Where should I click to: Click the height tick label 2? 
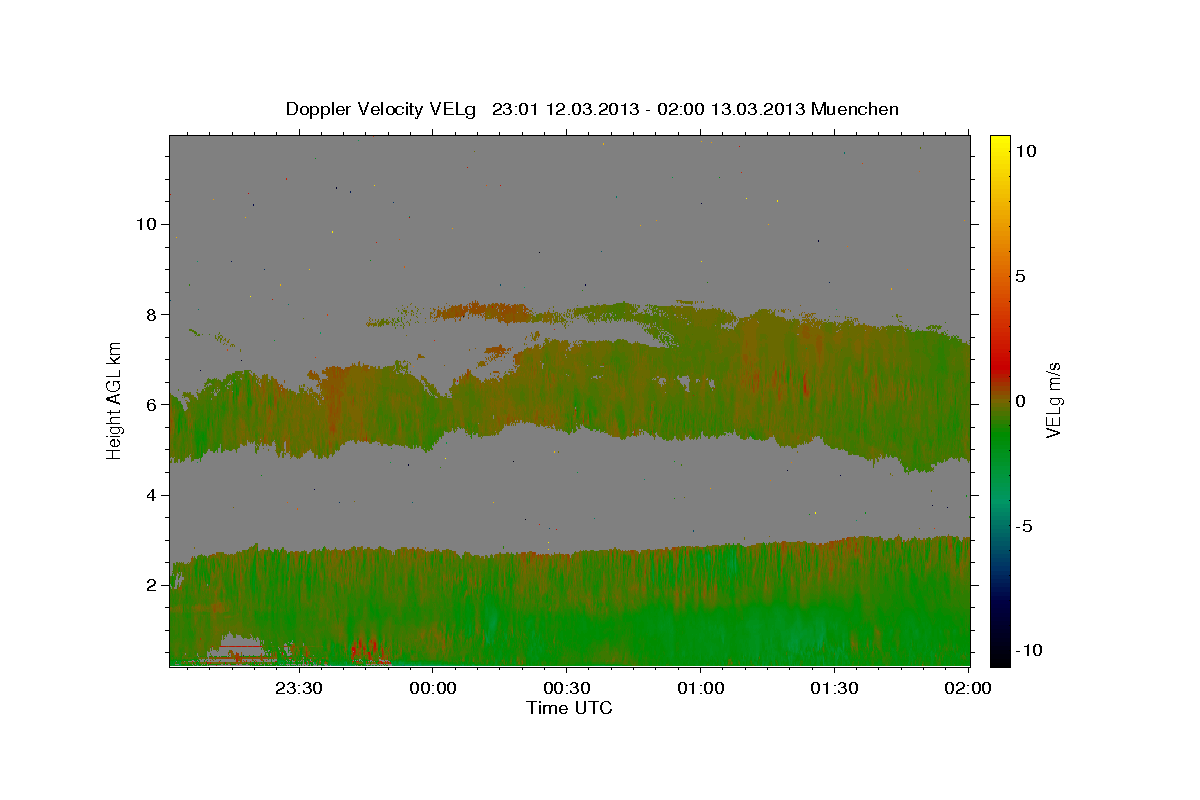tap(152, 585)
